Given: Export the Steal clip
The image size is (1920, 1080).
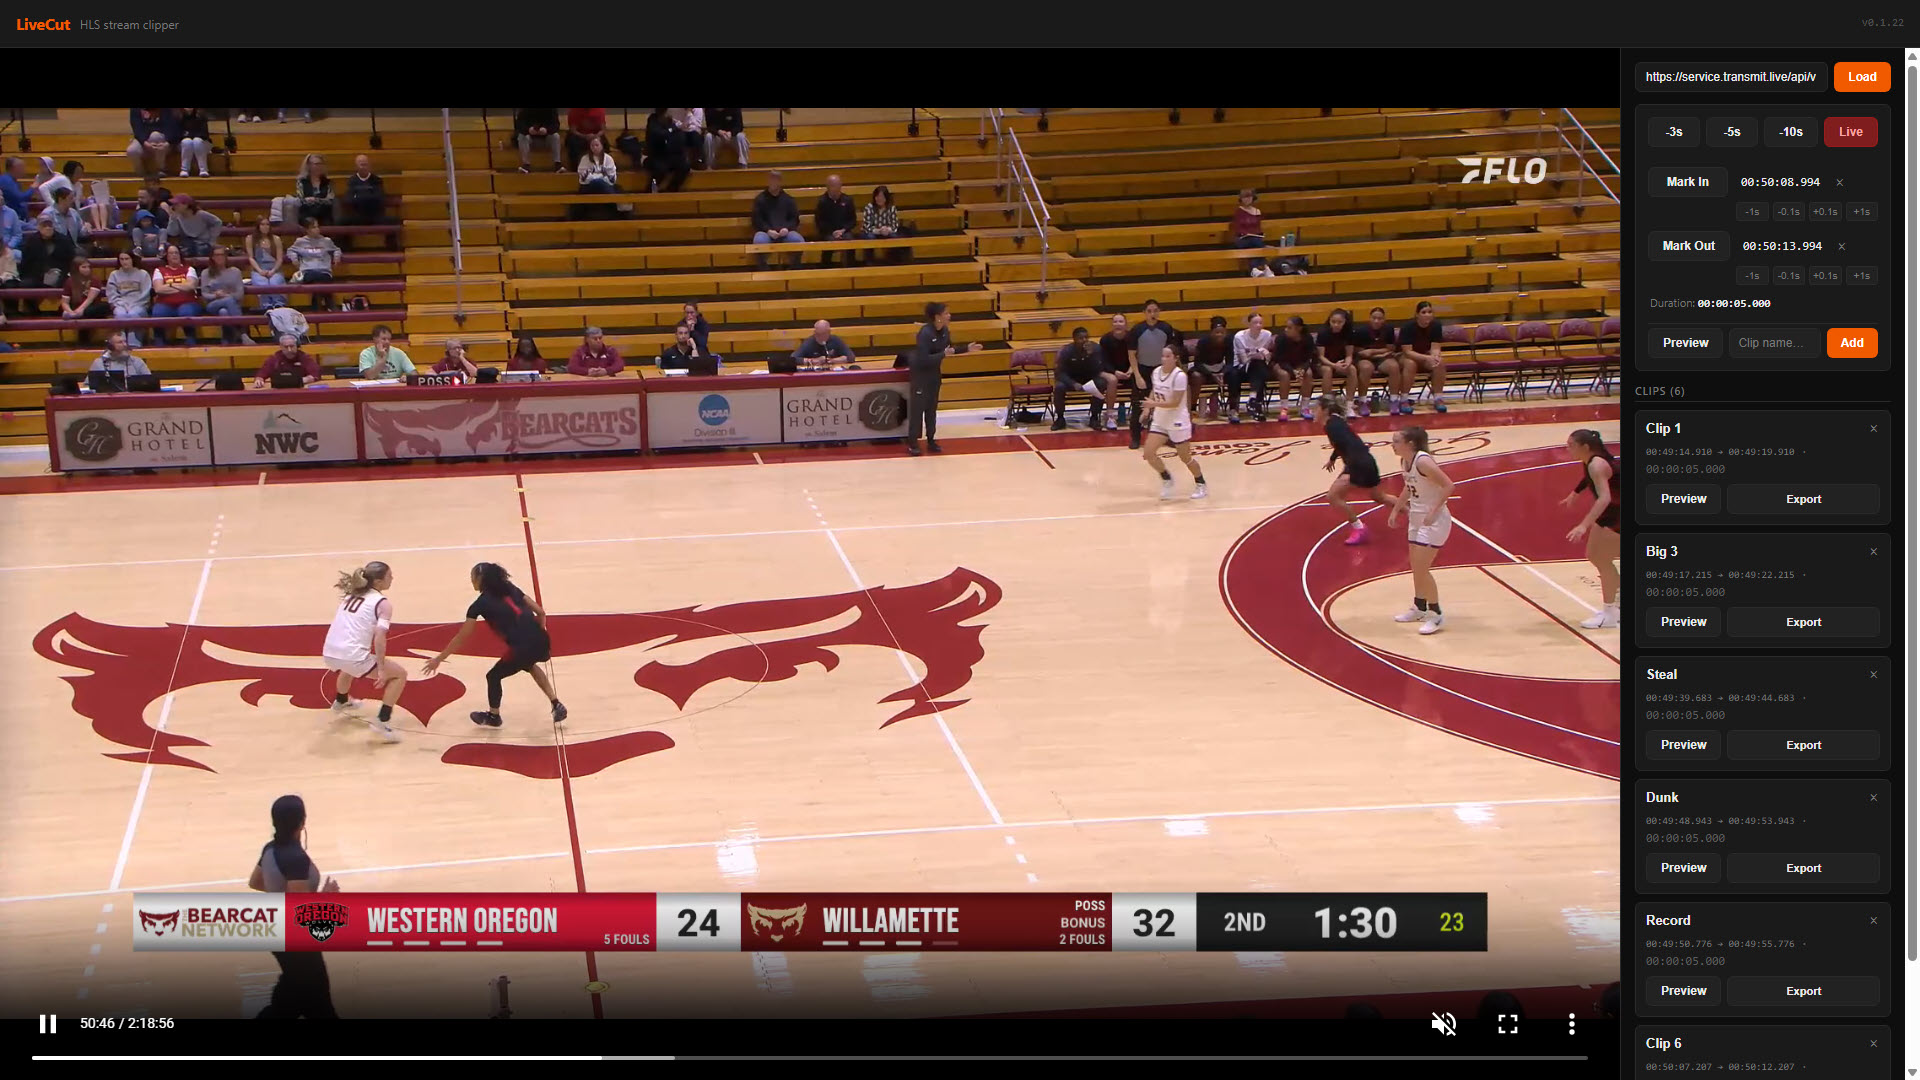Looking at the screenshot, I should (x=1803, y=745).
